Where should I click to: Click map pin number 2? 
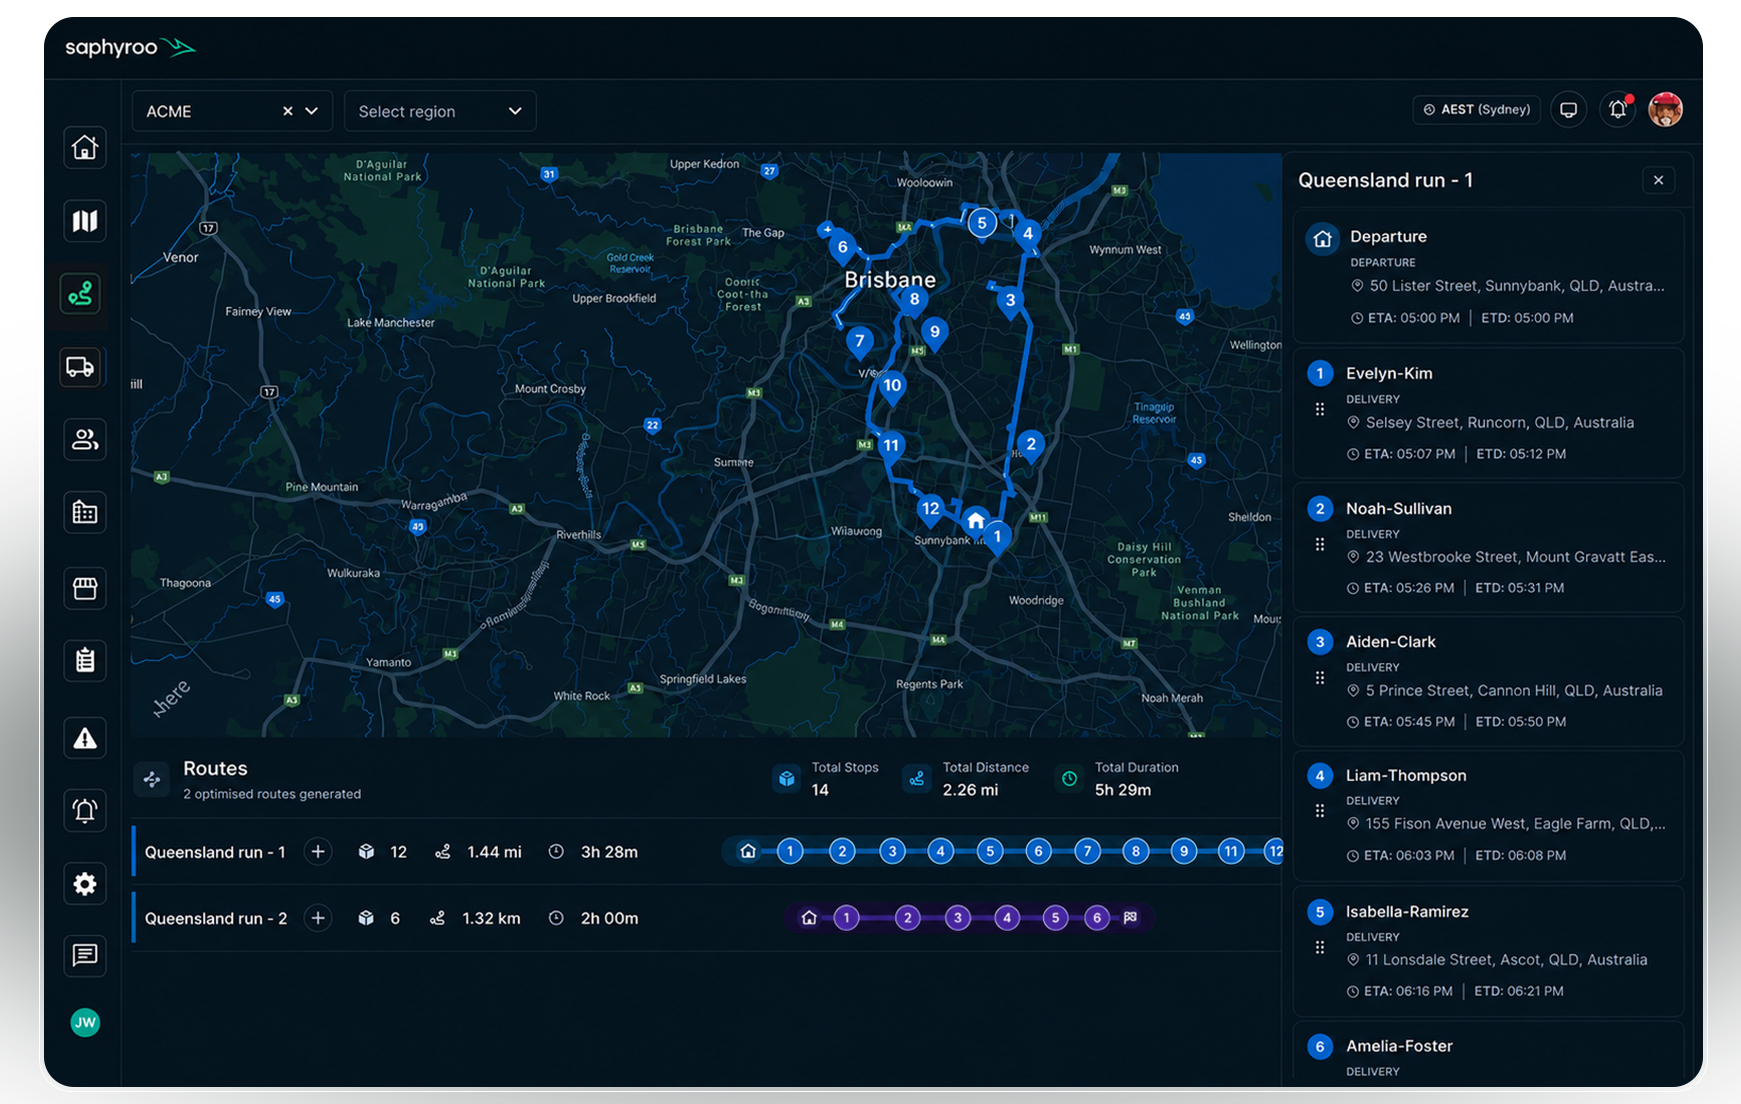[1031, 446]
